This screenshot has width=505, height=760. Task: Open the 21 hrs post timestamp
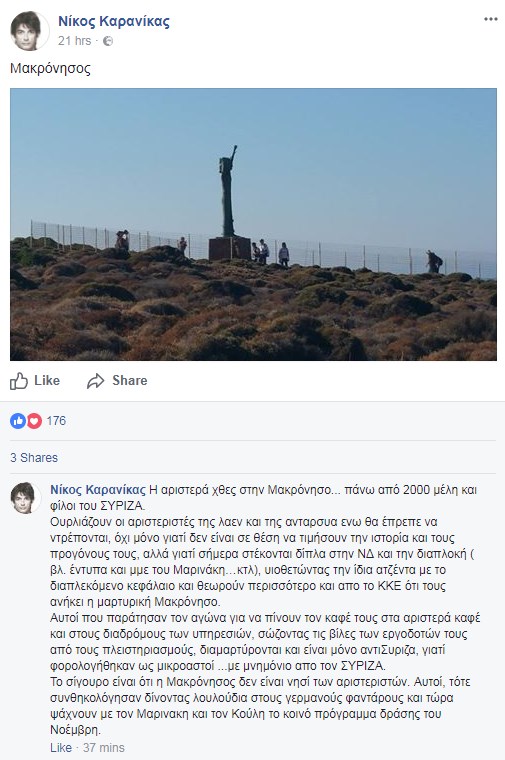pyautogui.click(x=75, y=41)
